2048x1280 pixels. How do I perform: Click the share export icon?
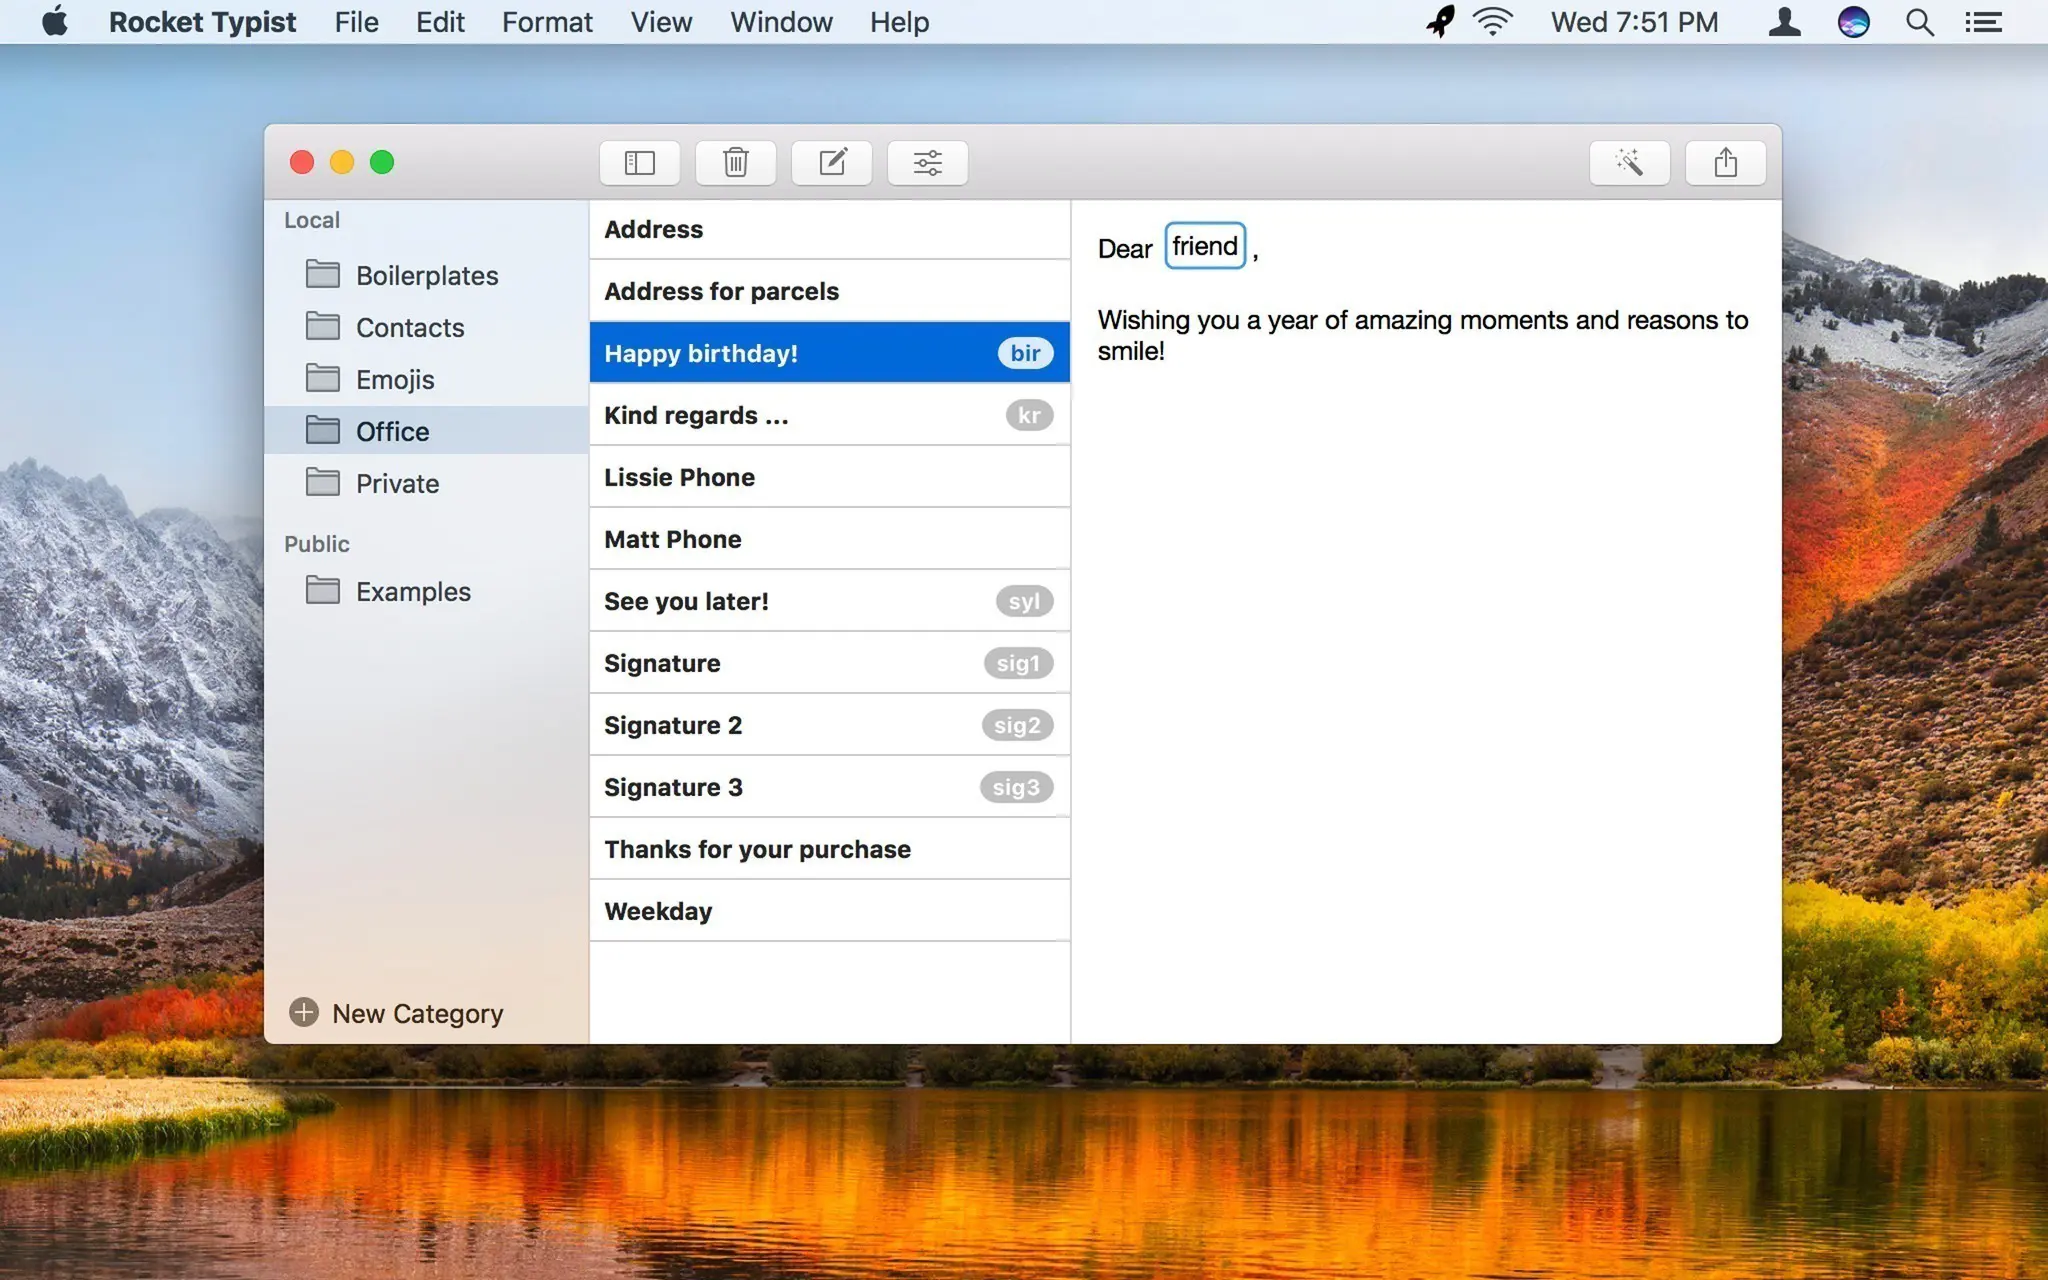1725,161
